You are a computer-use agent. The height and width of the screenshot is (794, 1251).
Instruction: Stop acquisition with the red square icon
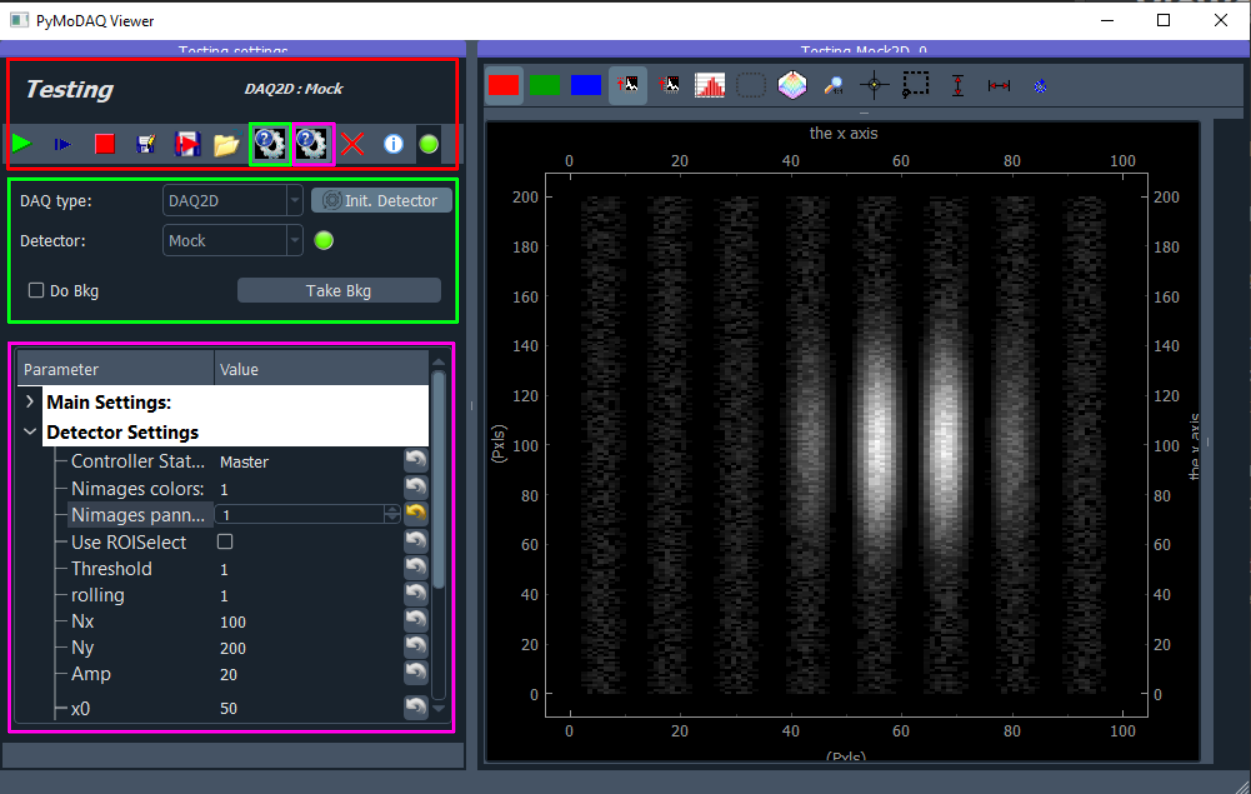point(105,145)
